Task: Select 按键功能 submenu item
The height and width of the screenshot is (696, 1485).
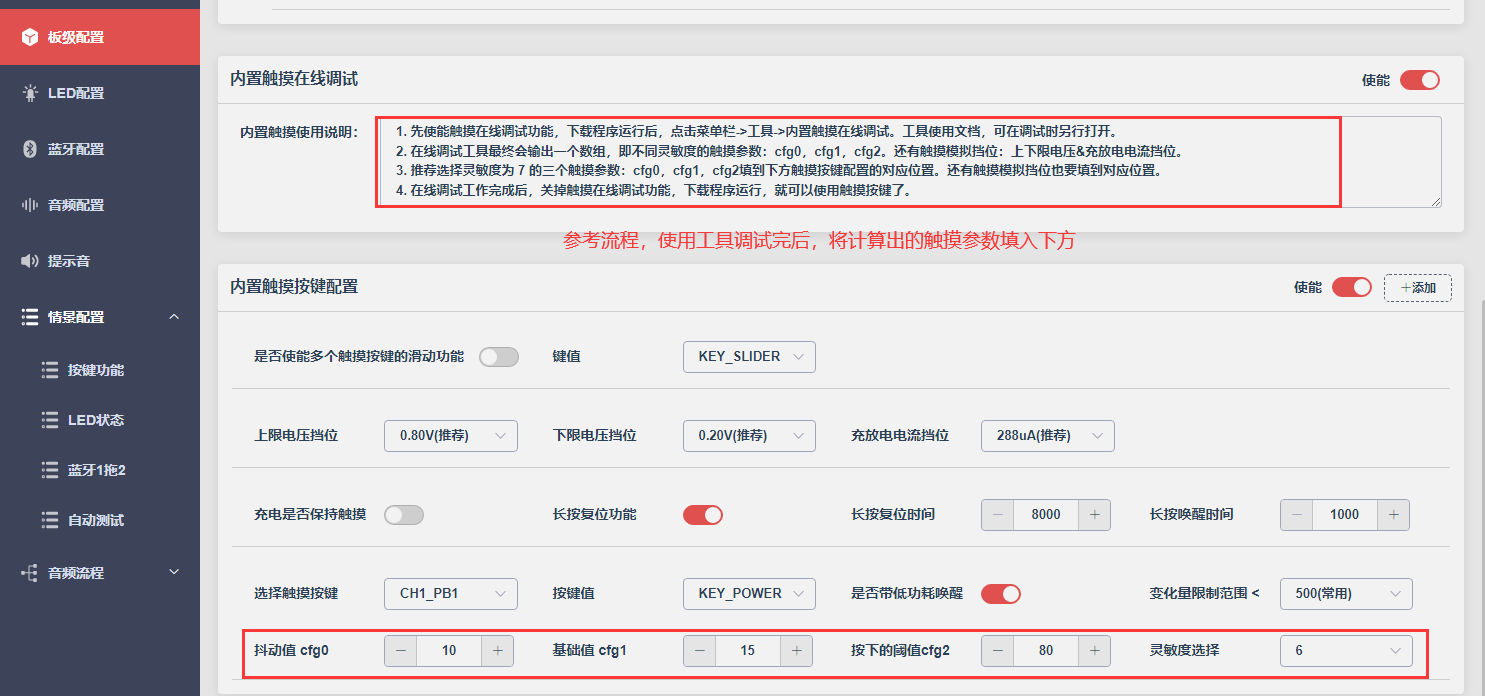Action: (100, 370)
